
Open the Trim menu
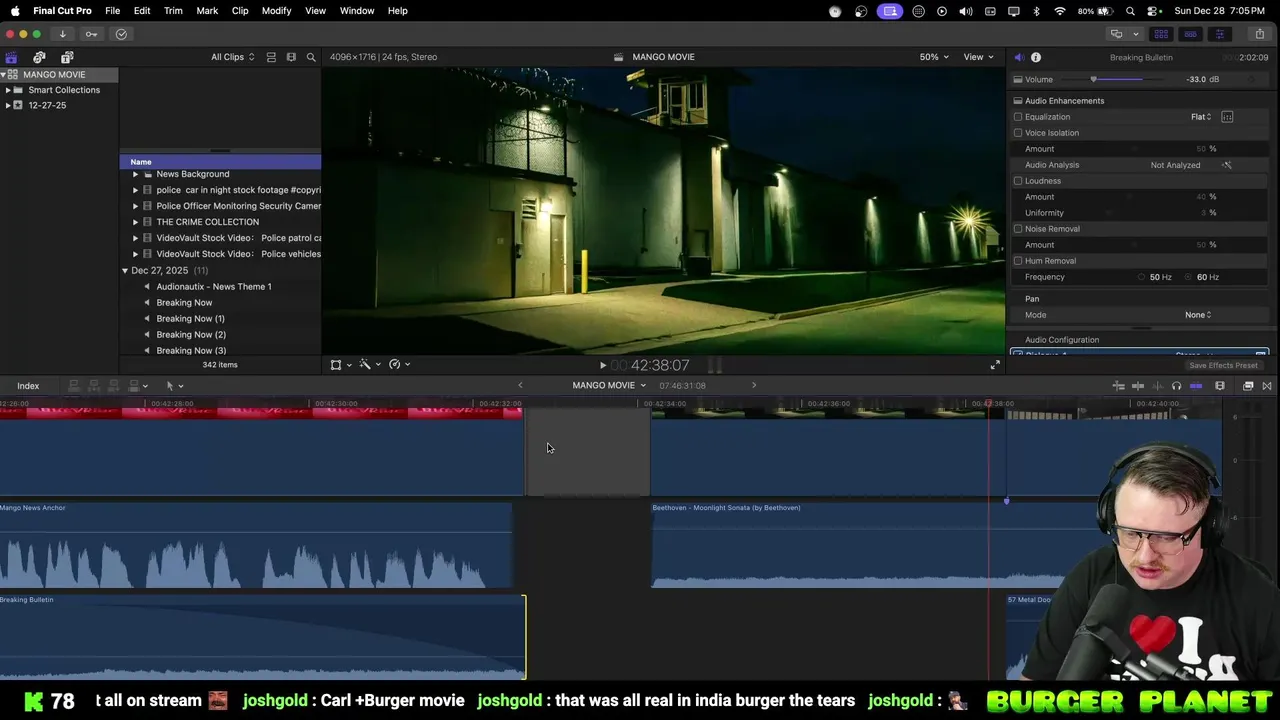point(173,11)
